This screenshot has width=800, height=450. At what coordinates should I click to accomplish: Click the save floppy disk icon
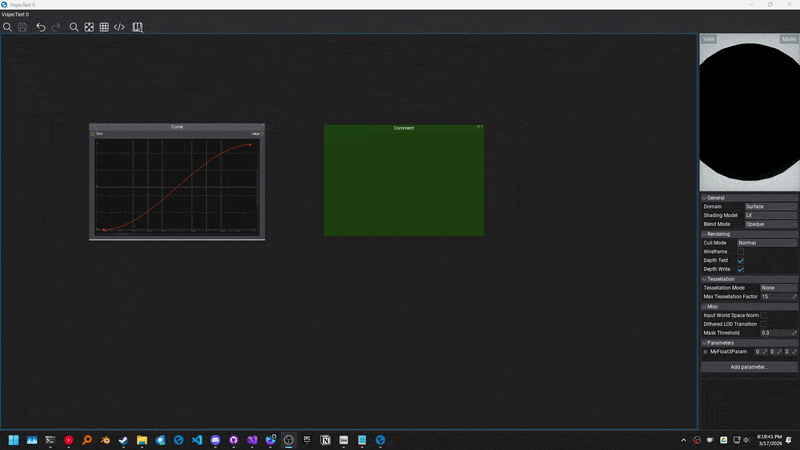click(x=22, y=27)
